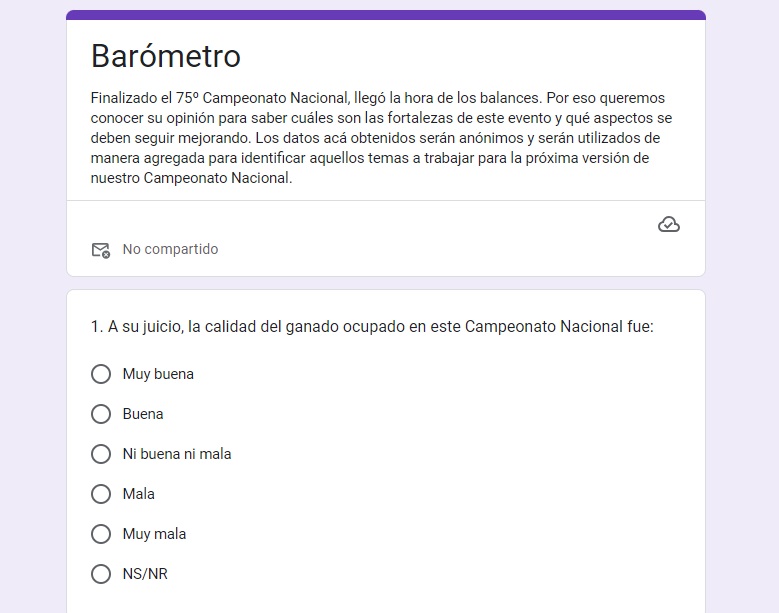Click question 1 text about calidad del ganado
The image size is (779, 613).
click(372, 326)
